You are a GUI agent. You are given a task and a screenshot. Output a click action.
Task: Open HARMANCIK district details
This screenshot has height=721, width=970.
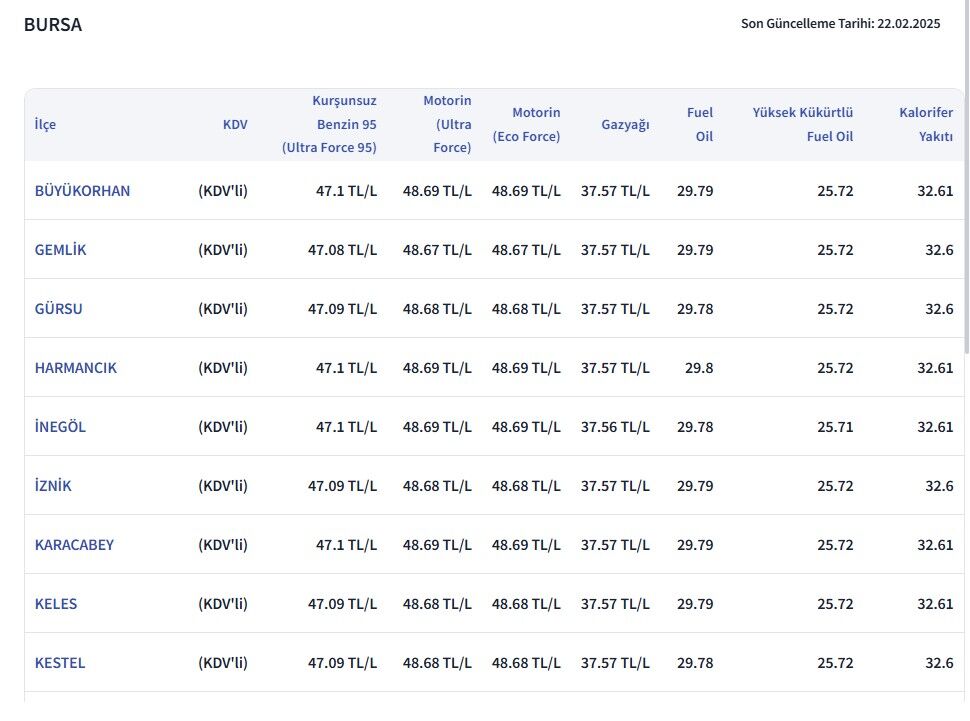[x=76, y=367]
